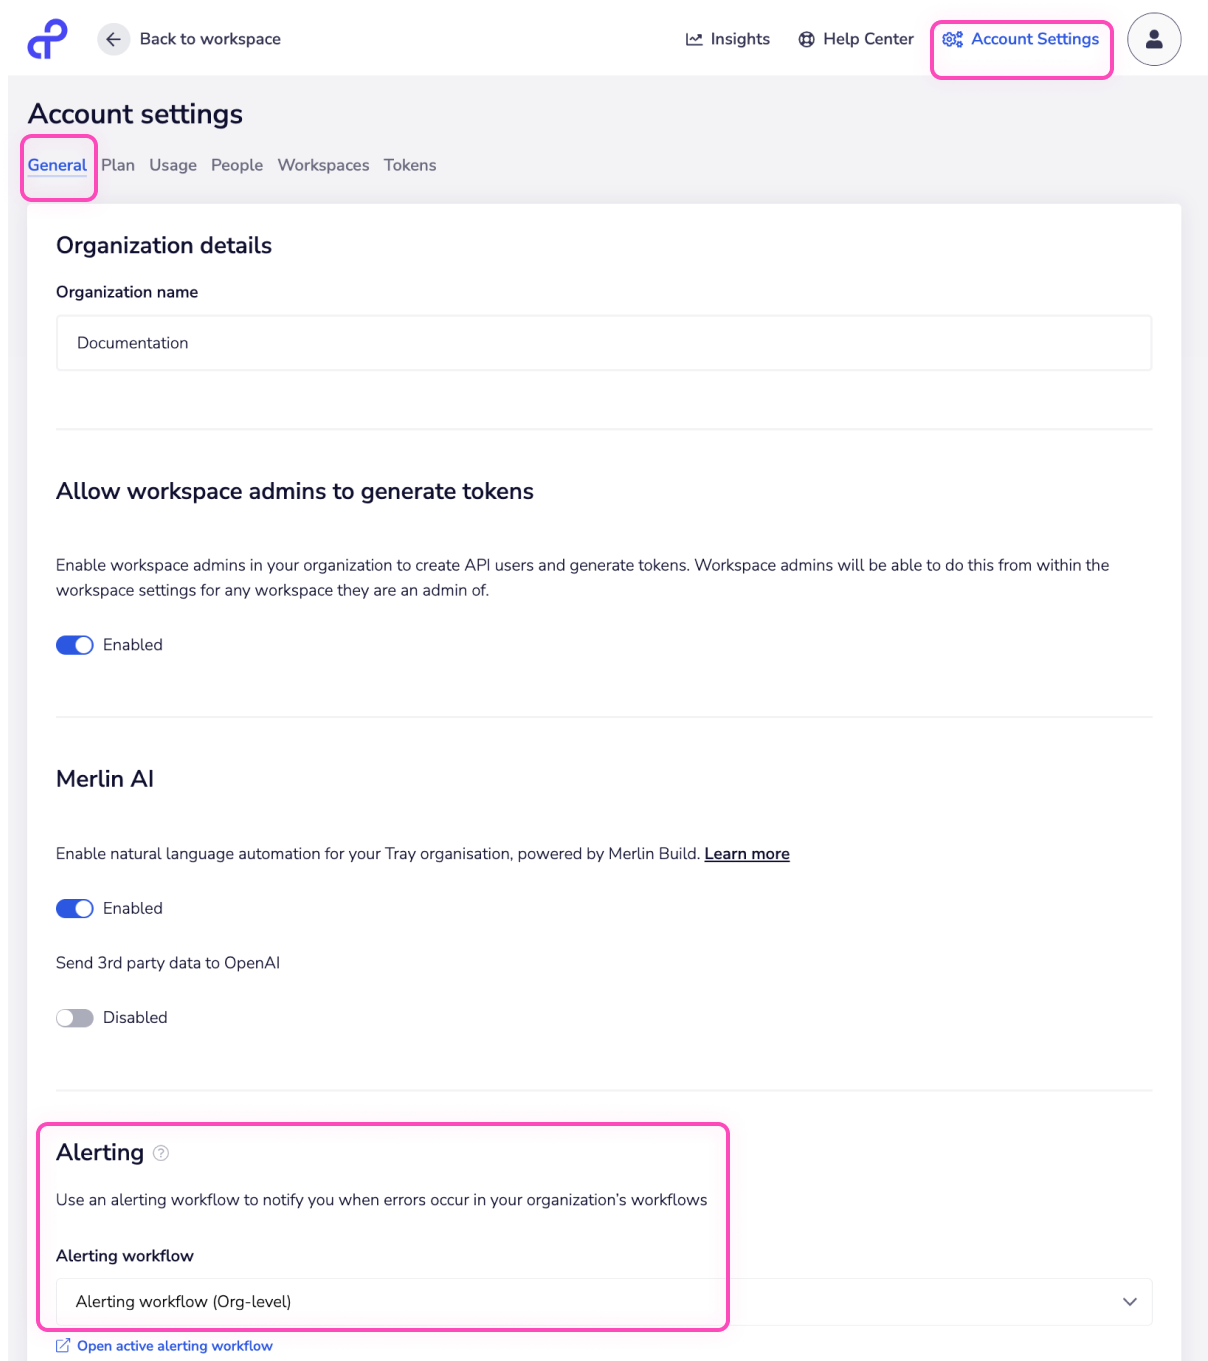The width and height of the screenshot is (1208, 1361).
Task: Click the Insights chart icon
Action: [694, 39]
